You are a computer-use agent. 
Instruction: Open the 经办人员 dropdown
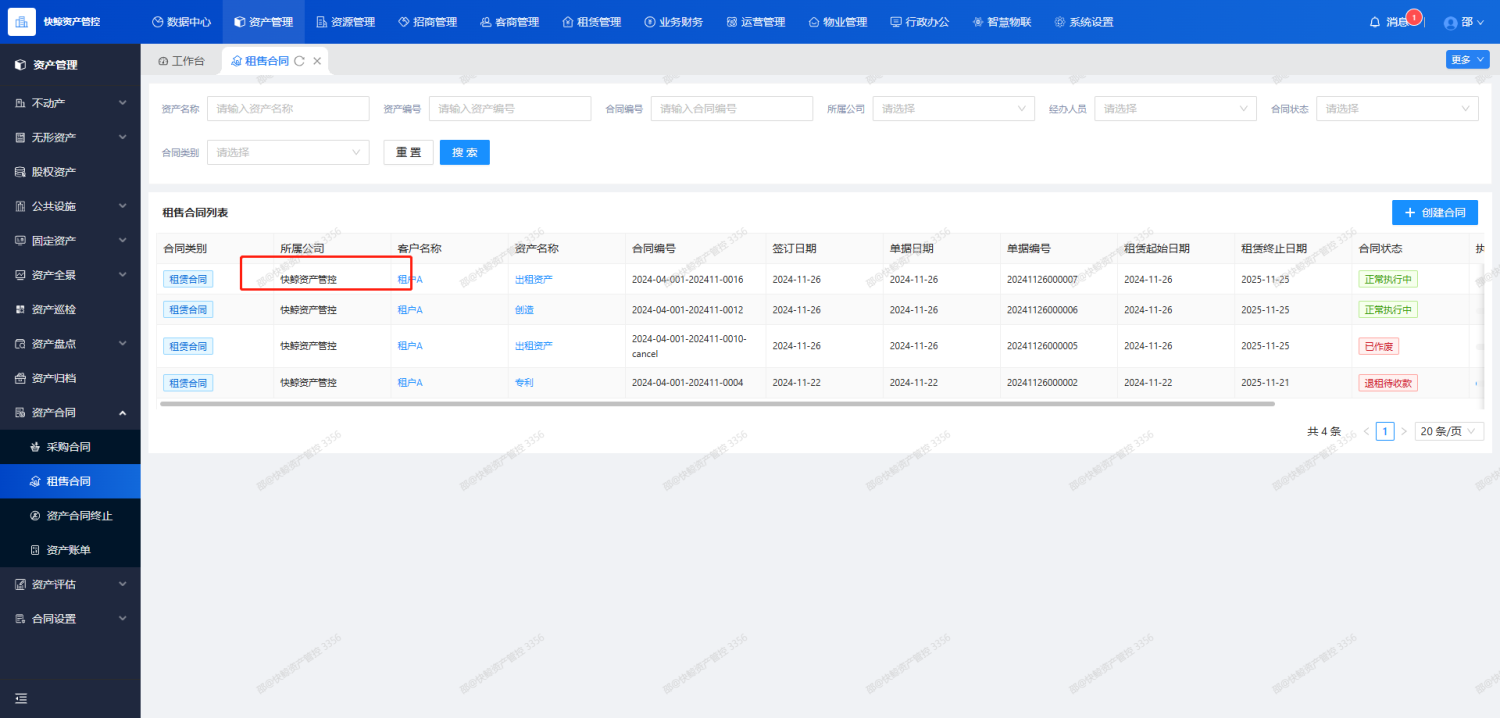(x=1176, y=108)
